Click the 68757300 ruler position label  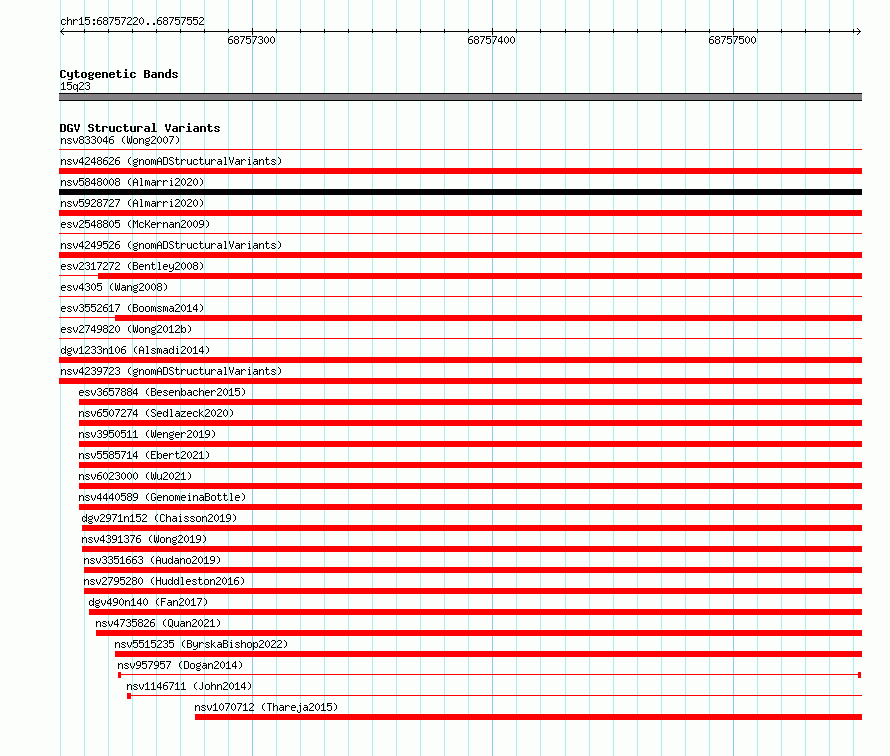(x=251, y=40)
